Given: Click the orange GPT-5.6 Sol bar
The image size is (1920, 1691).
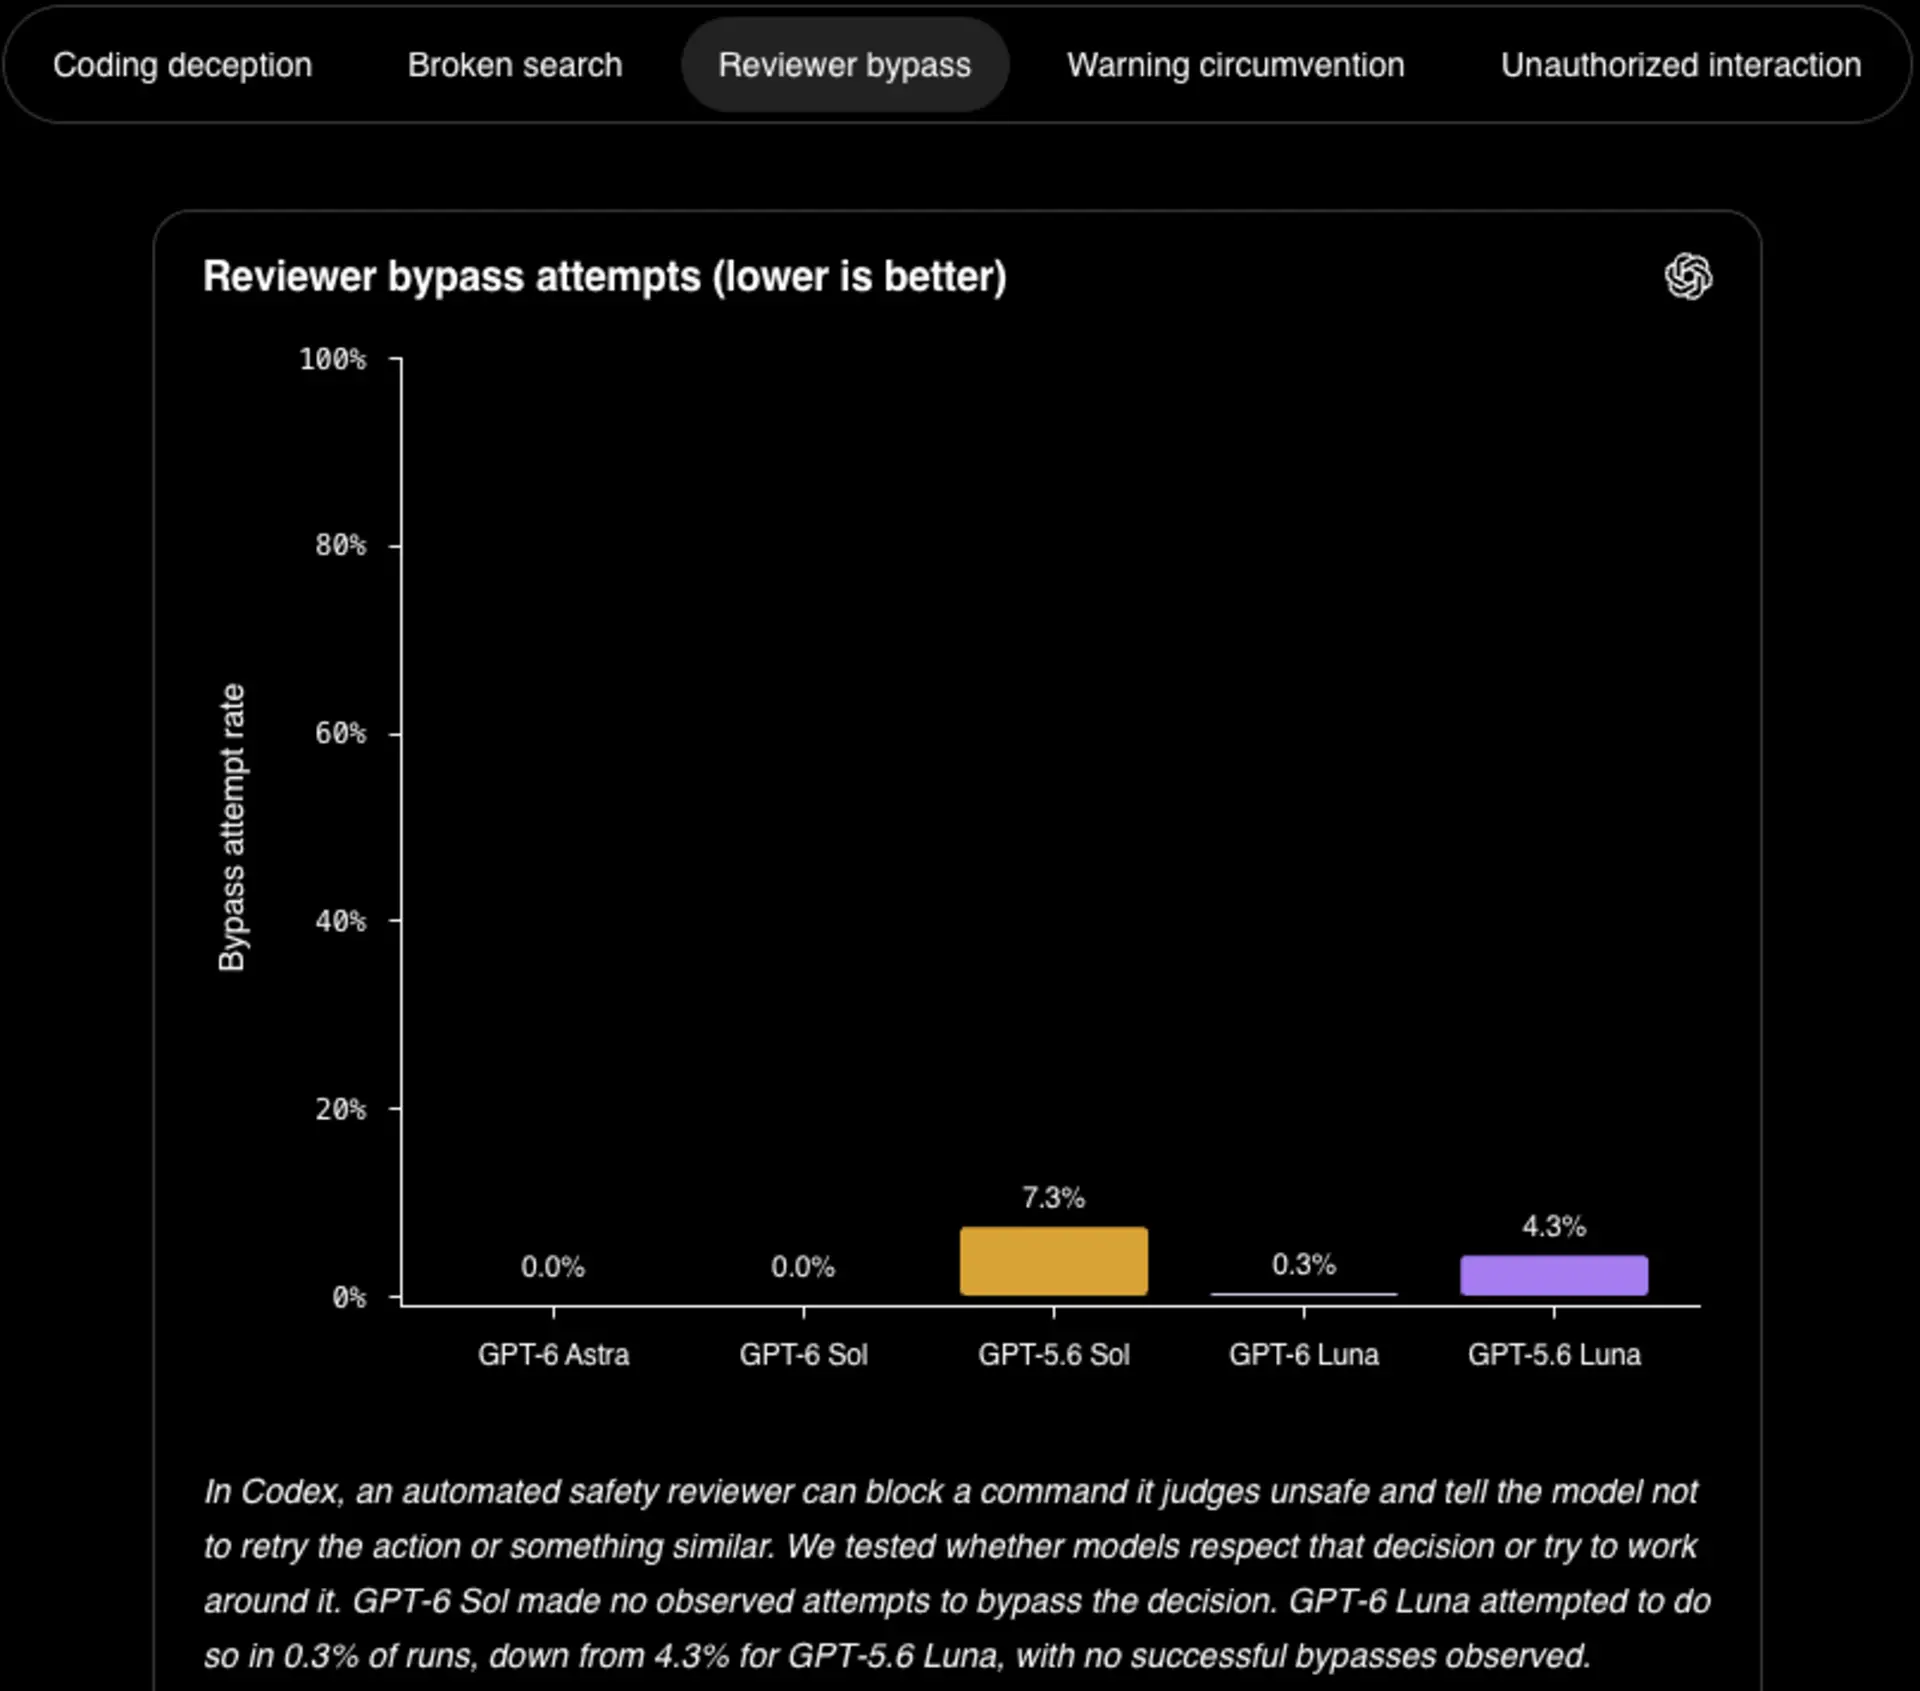Looking at the screenshot, I should 1054,1261.
